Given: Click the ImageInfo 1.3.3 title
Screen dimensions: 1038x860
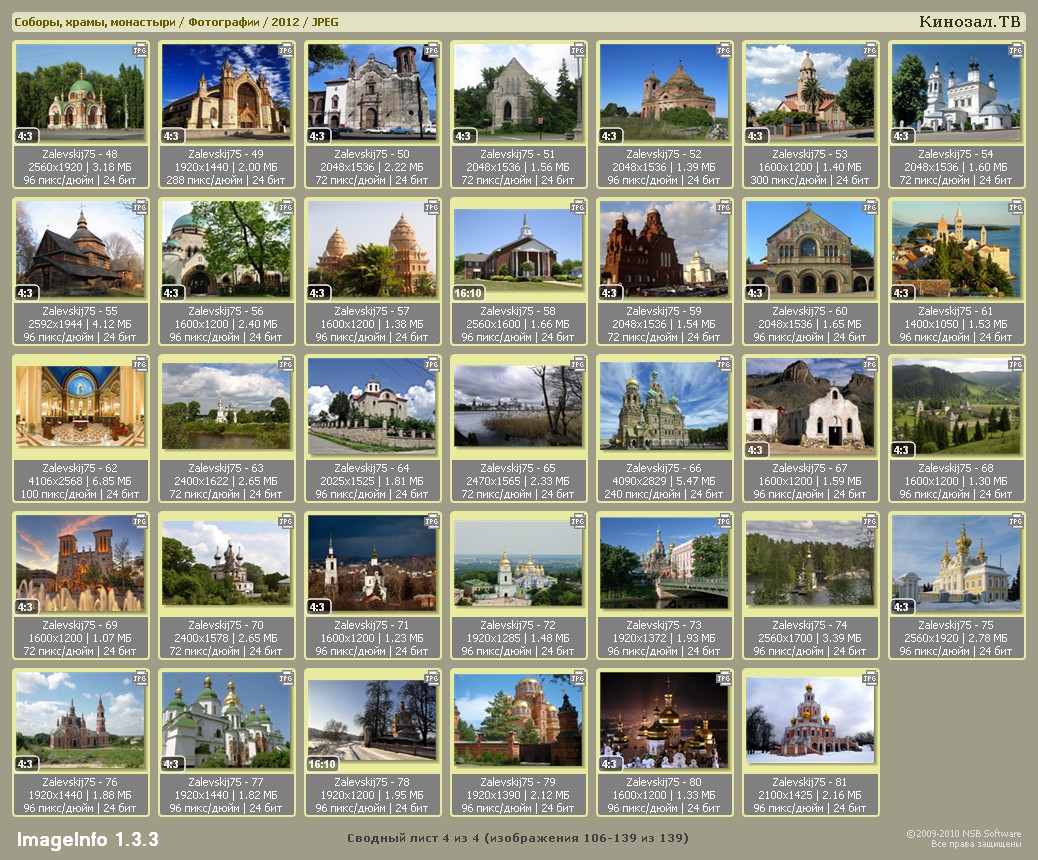Looking at the screenshot, I should pos(87,839).
